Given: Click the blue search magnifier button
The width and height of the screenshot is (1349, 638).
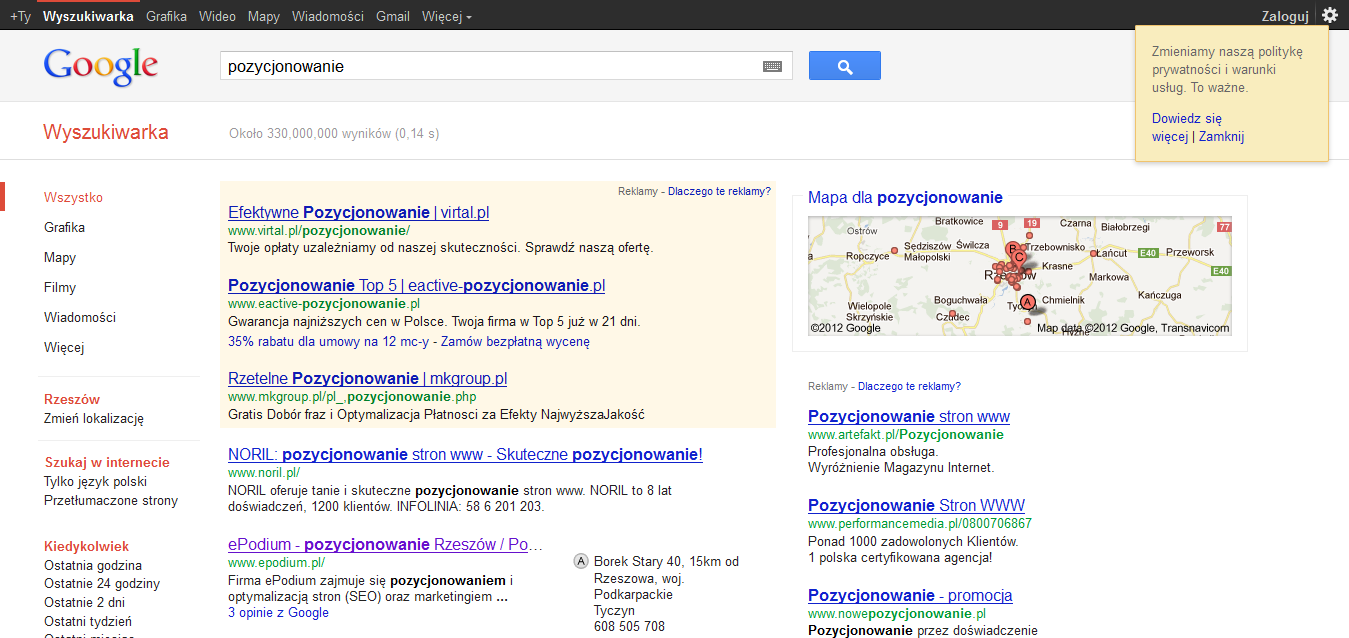Looking at the screenshot, I should pyautogui.click(x=845, y=66).
